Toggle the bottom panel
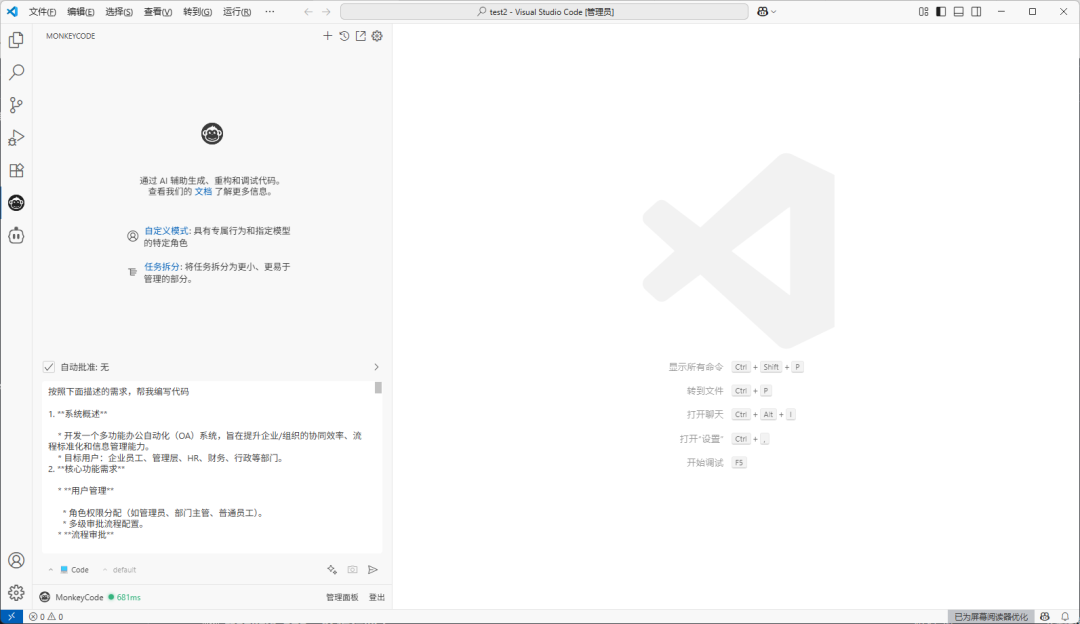 click(x=959, y=12)
